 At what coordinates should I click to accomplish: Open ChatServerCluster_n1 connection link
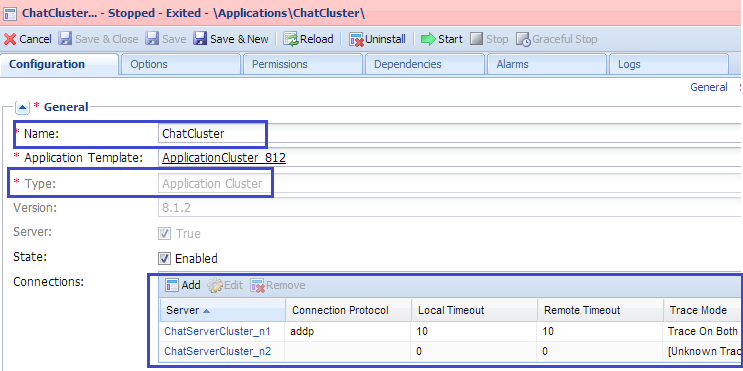(217, 332)
